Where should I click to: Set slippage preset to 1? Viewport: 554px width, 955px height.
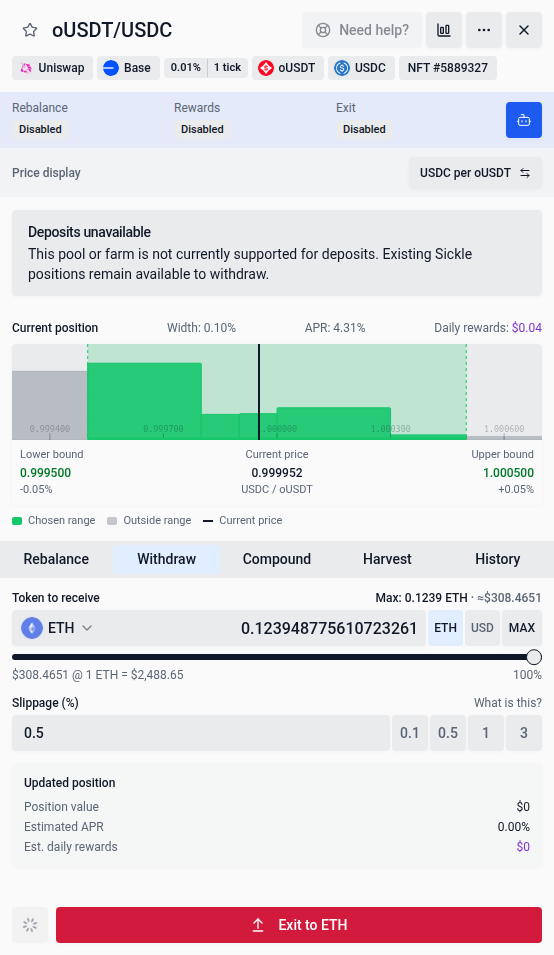(x=486, y=733)
